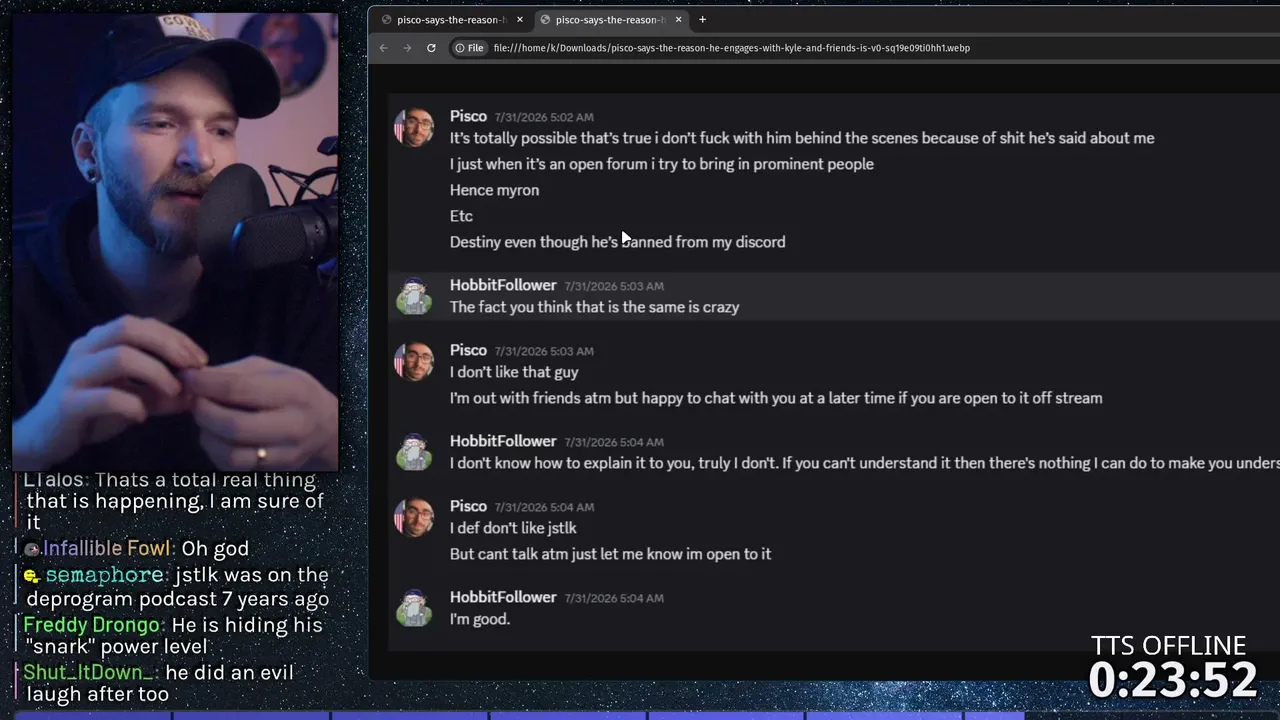Image resolution: width=1280 pixels, height=720 pixels.
Task: Click the streamer webcam feed
Action: (x=175, y=240)
